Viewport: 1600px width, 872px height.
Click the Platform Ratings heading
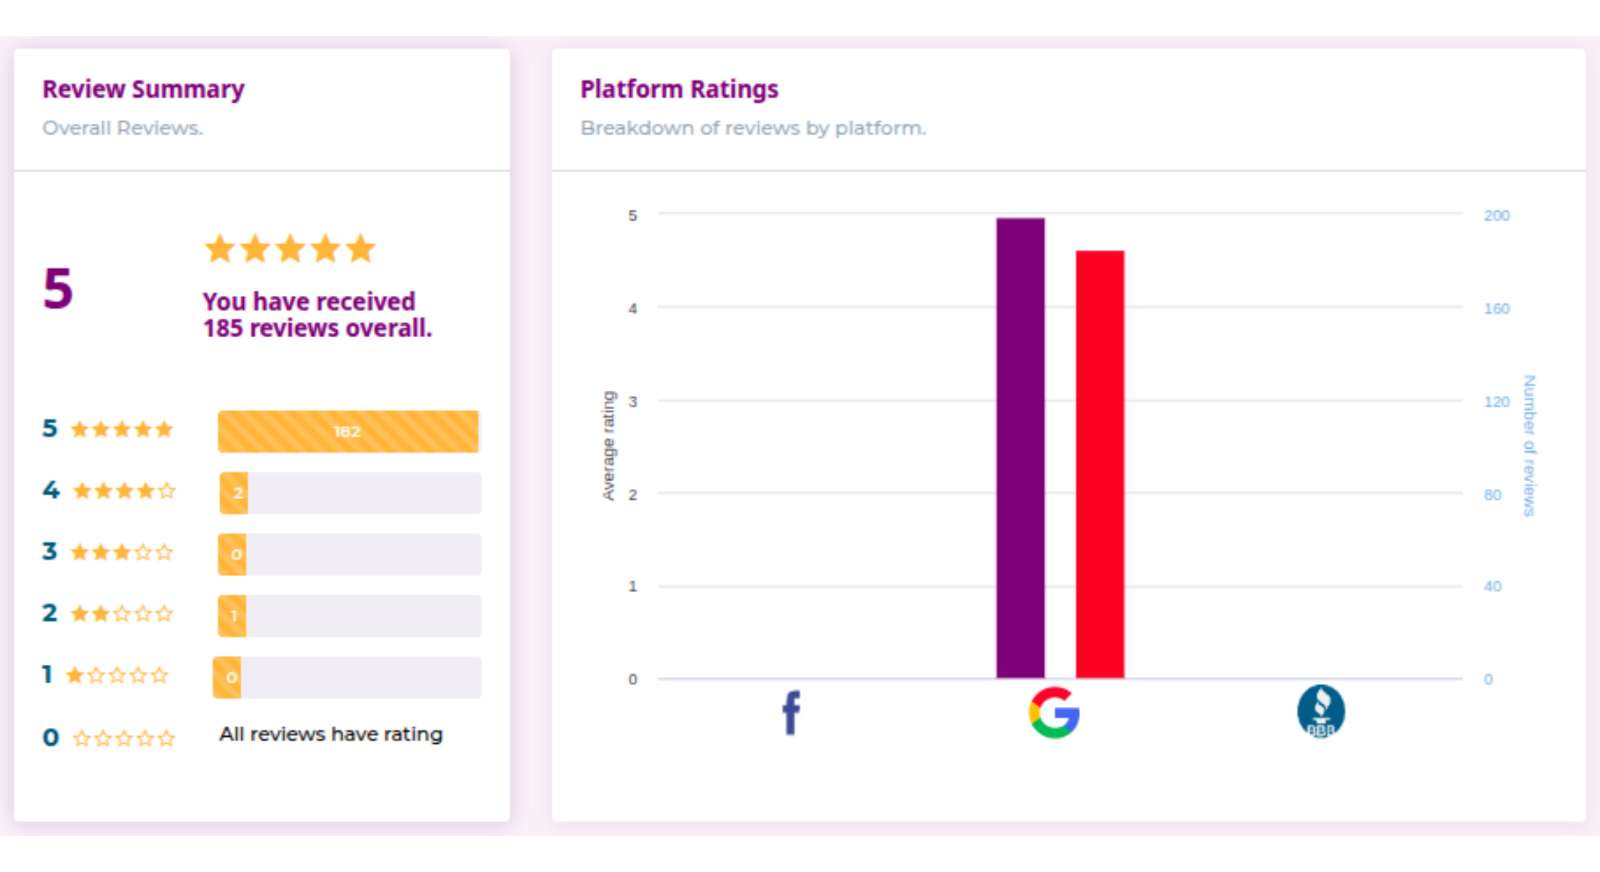pyautogui.click(x=679, y=89)
